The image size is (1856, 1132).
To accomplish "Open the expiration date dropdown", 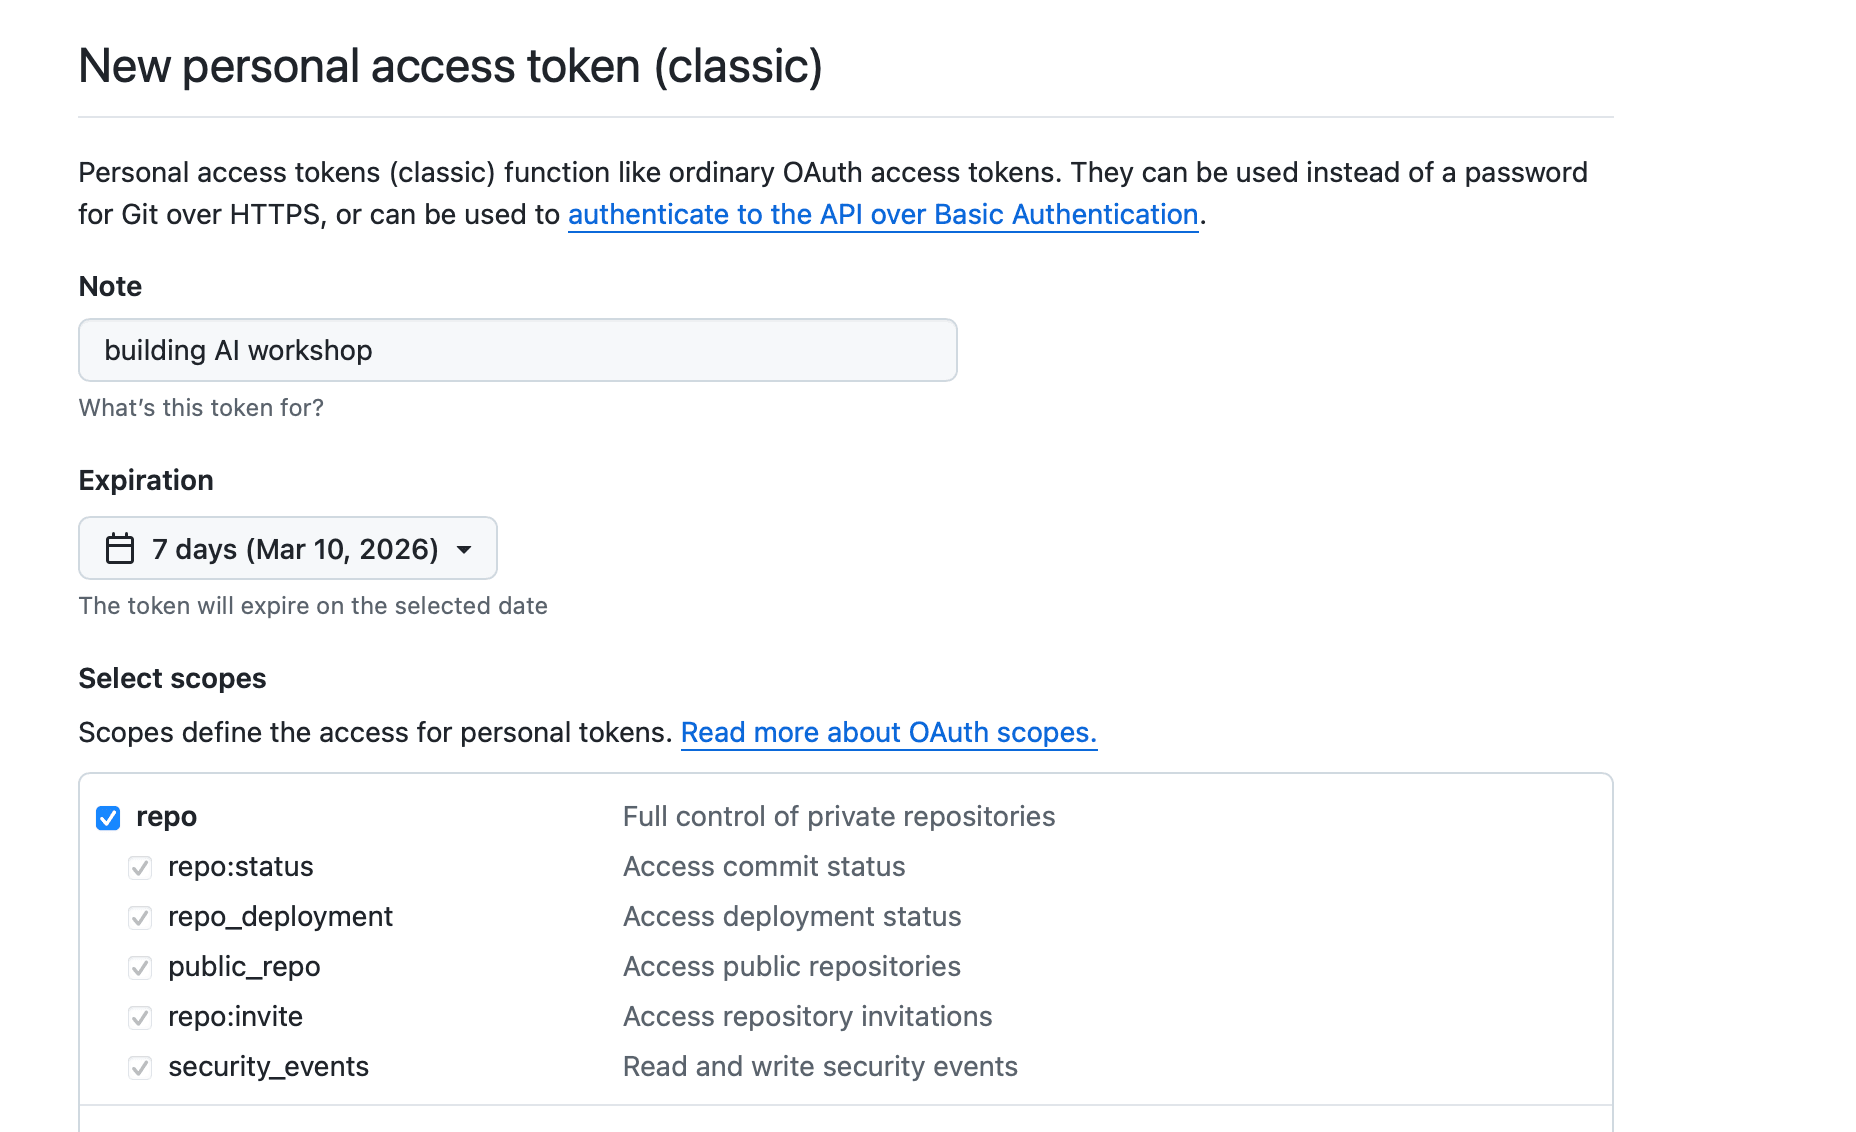I will point(287,548).
